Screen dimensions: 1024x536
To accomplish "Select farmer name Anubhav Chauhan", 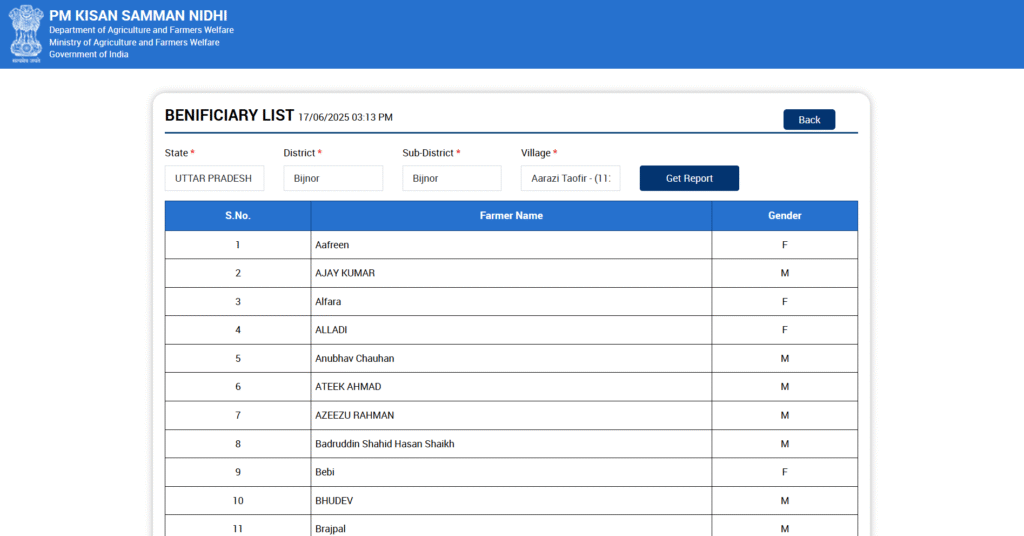I will coord(355,358).
